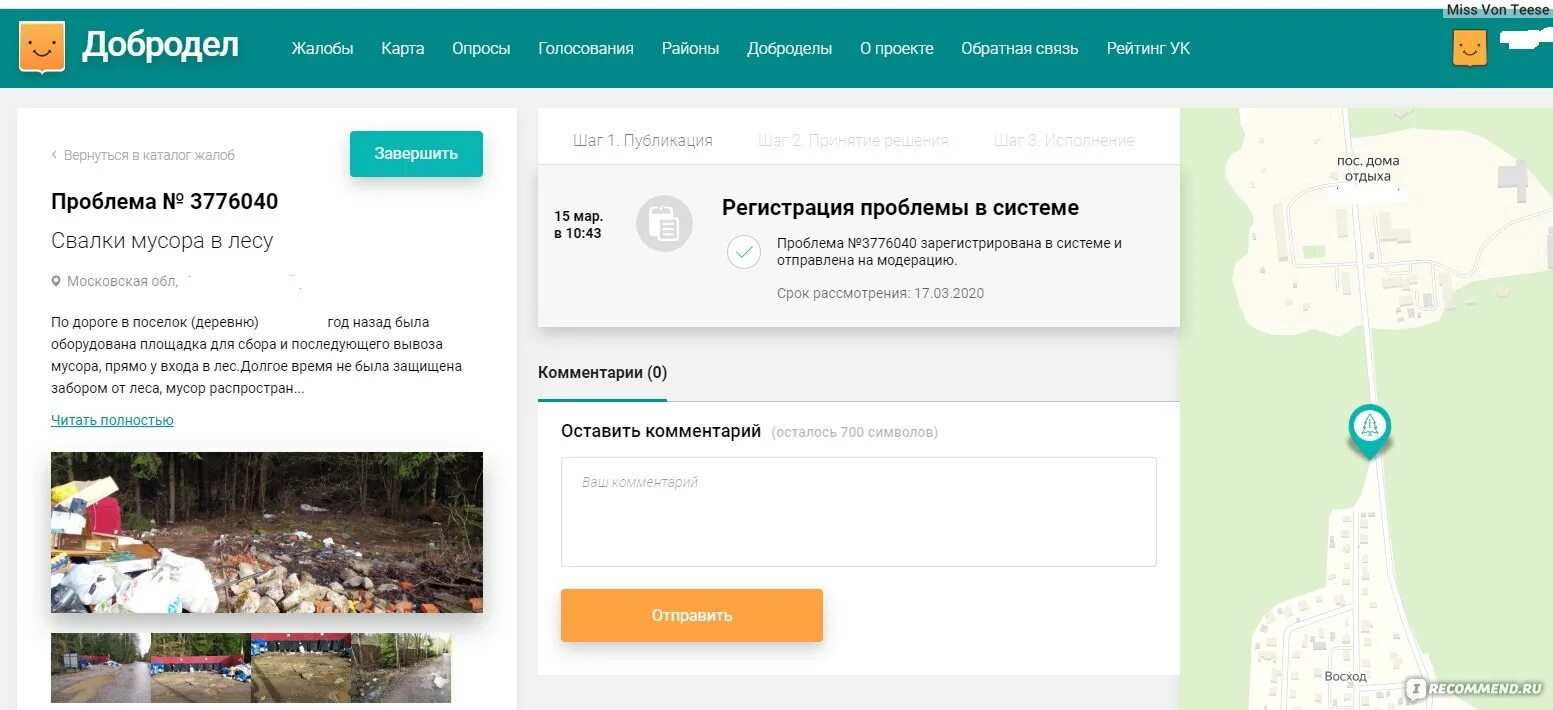The width and height of the screenshot is (1553, 710).
Task: Focus the Ваш комментарий text field
Action: (x=858, y=512)
